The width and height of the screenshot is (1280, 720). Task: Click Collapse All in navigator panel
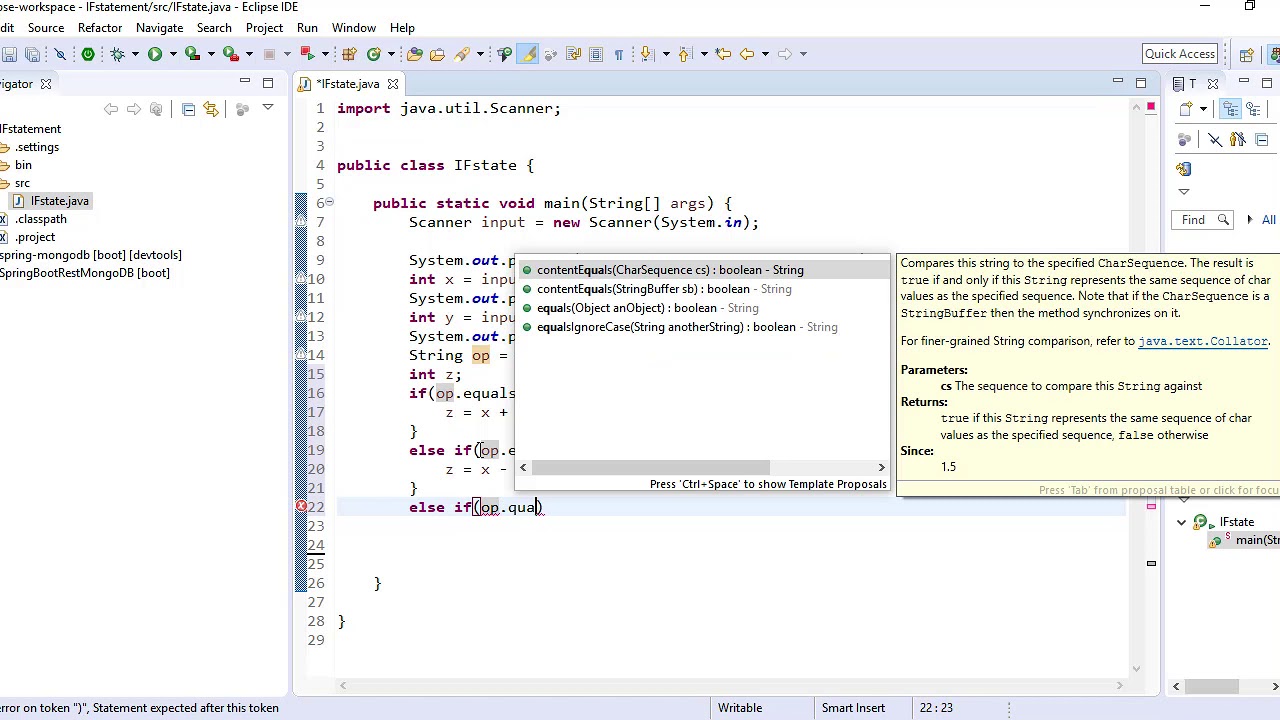click(x=188, y=109)
